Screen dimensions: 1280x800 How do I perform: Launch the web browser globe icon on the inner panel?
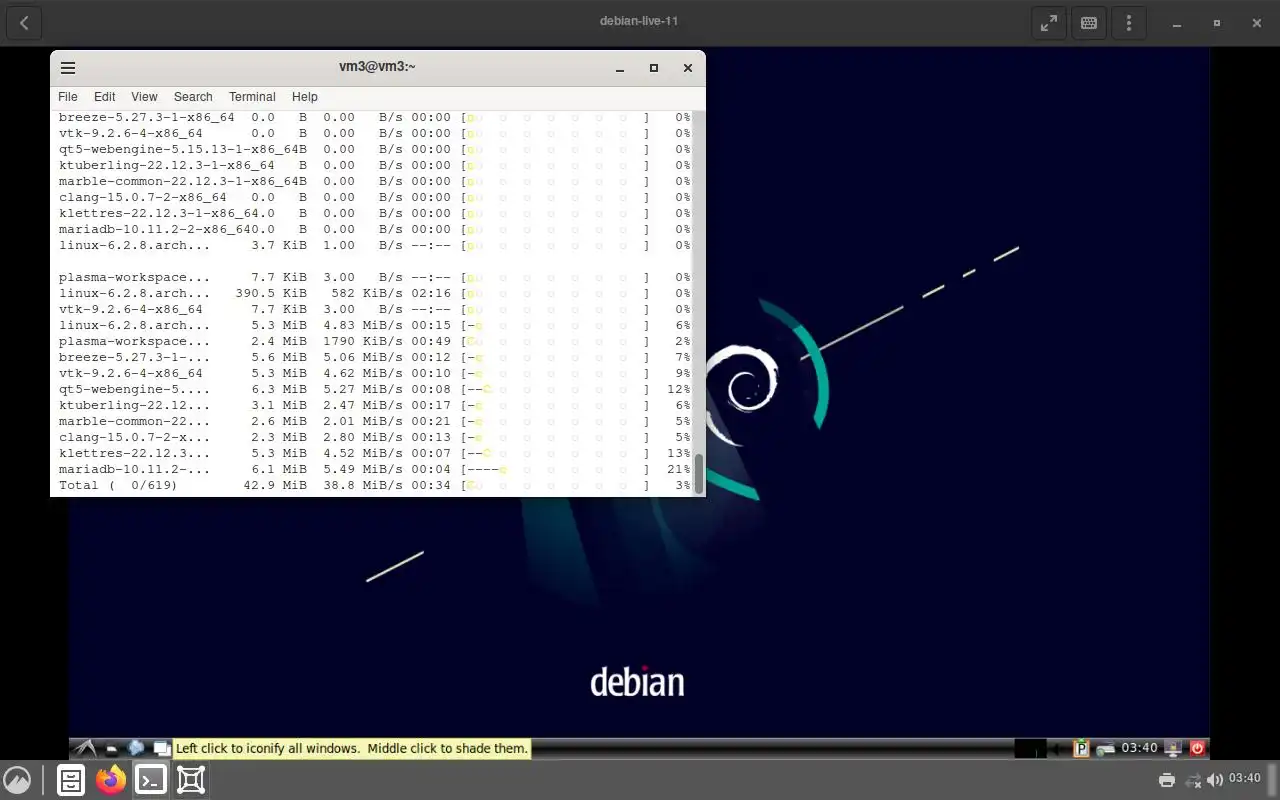136,748
